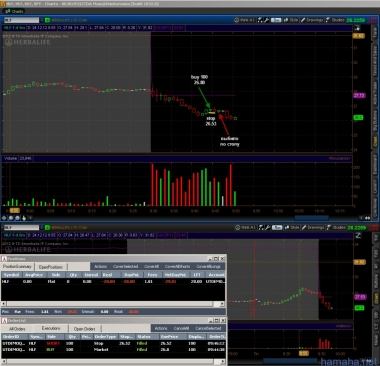Switch to Open Positions tab

(x=50, y=267)
